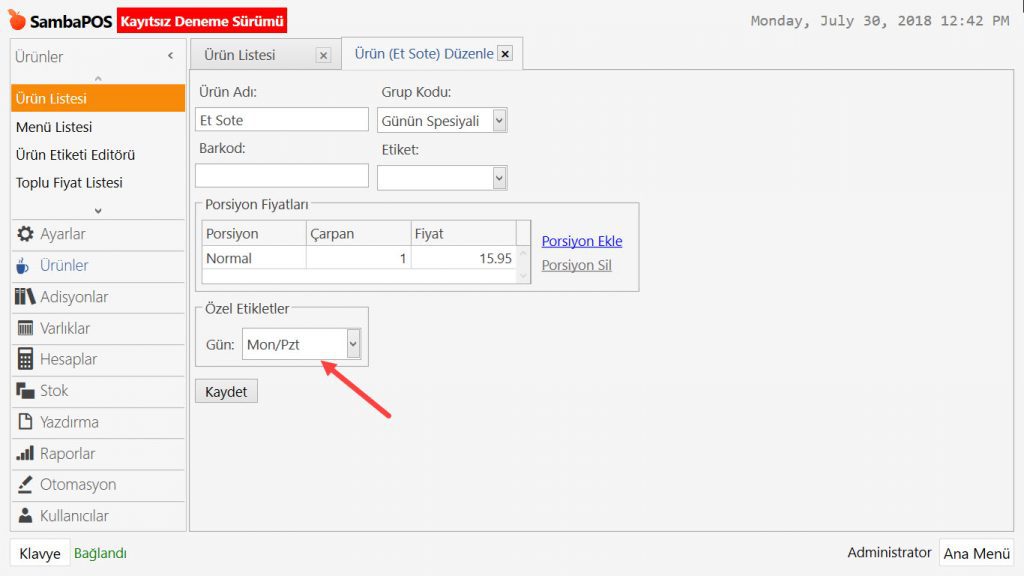Select Menü Listesi in sidebar
Screen dimensions: 1024x576
click(54, 127)
